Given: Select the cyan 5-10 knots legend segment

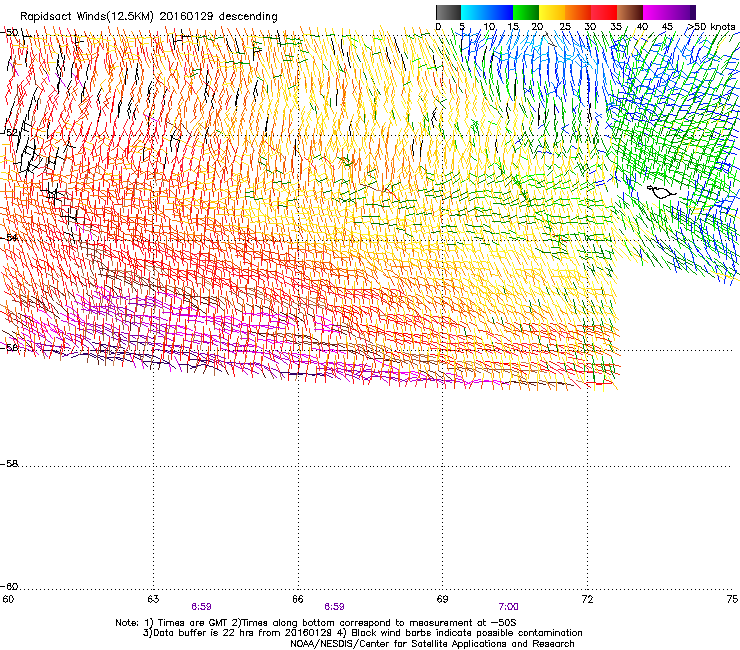Looking at the screenshot, I should click(474, 12).
